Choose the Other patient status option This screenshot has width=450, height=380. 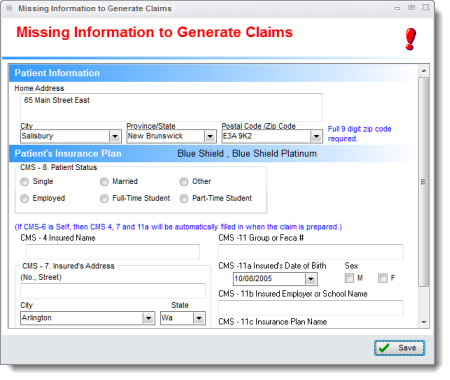(184, 182)
